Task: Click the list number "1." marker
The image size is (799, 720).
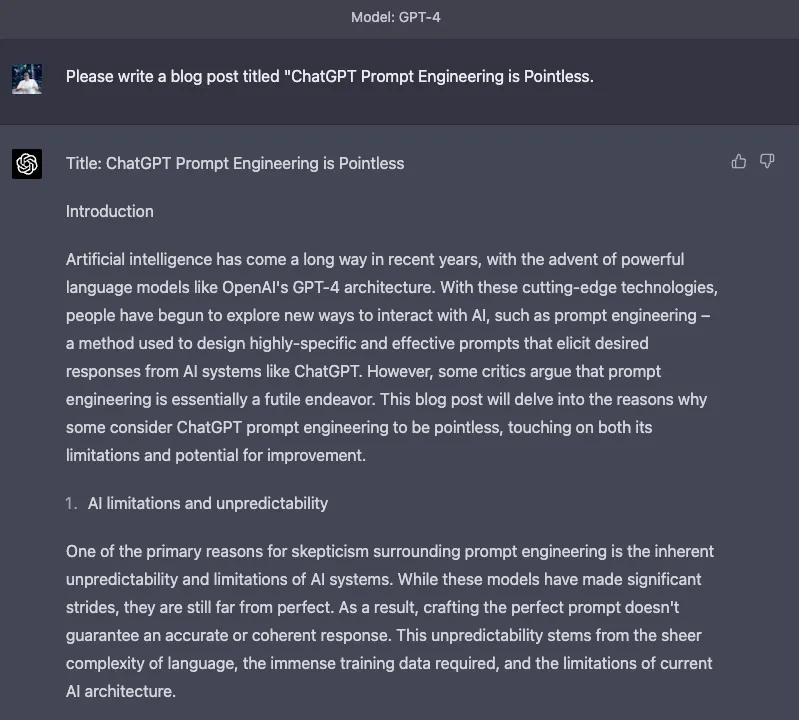Action: click(72, 503)
